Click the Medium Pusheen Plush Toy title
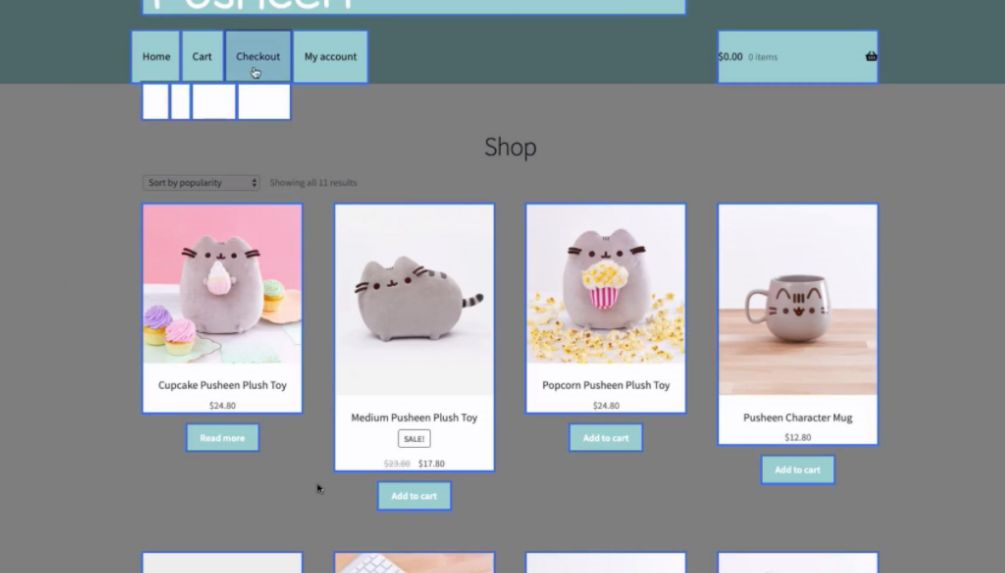This screenshot has width=1005, height=573. (414, 417)
